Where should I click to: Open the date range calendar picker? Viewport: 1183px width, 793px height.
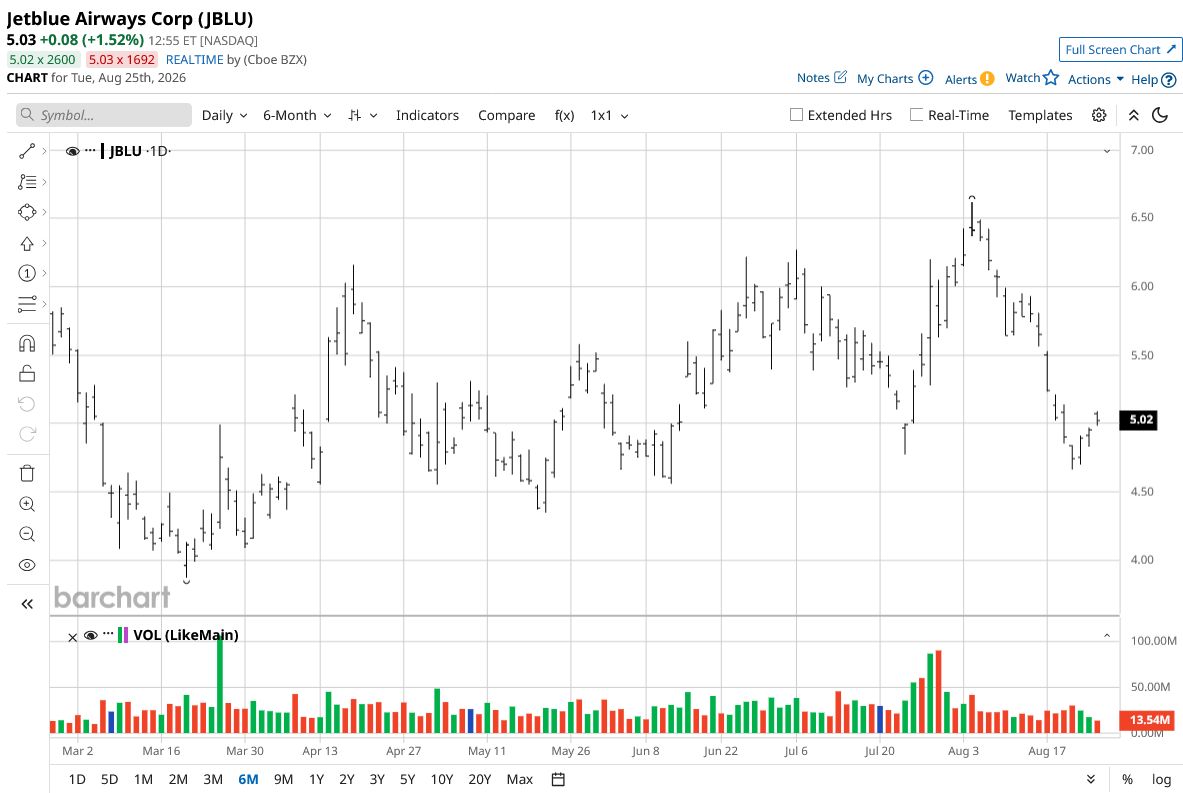(x=558, y=779)
